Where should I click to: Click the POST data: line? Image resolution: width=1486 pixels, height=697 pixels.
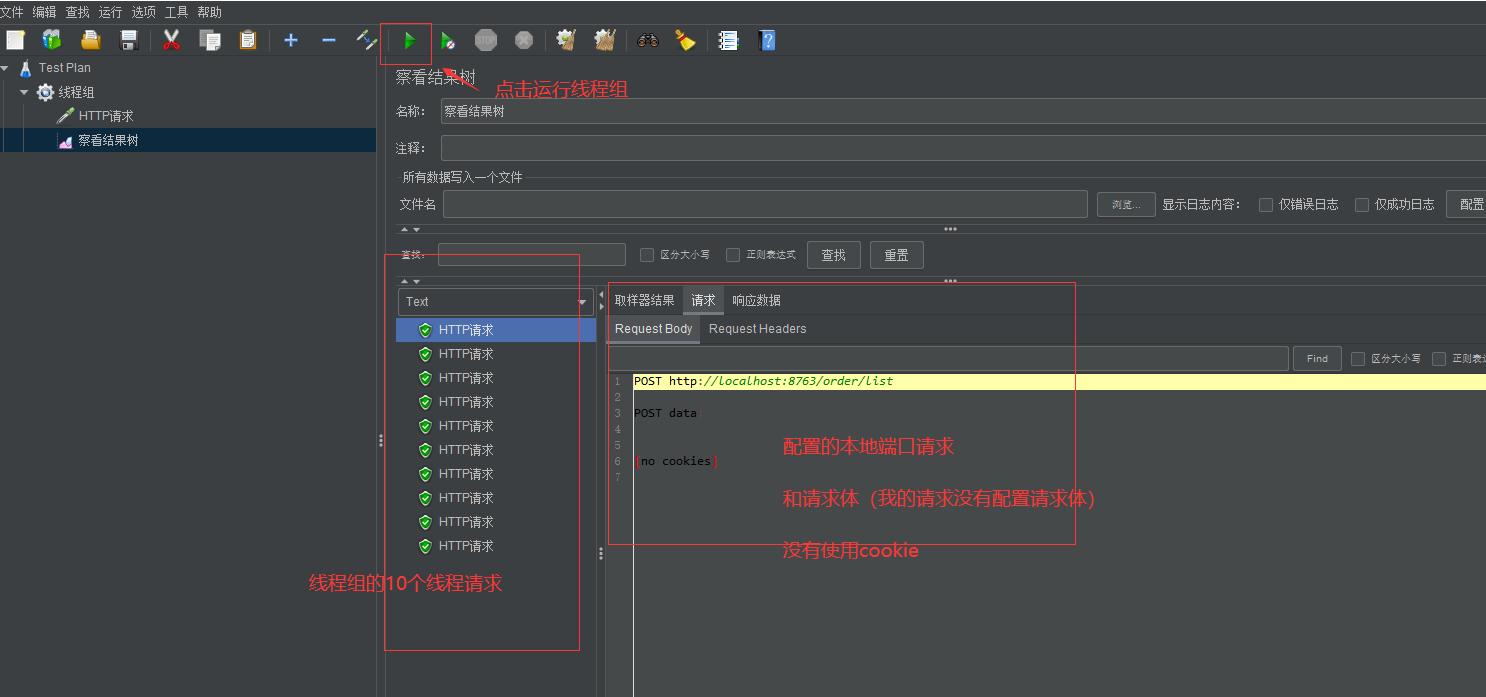pos(668,413)
